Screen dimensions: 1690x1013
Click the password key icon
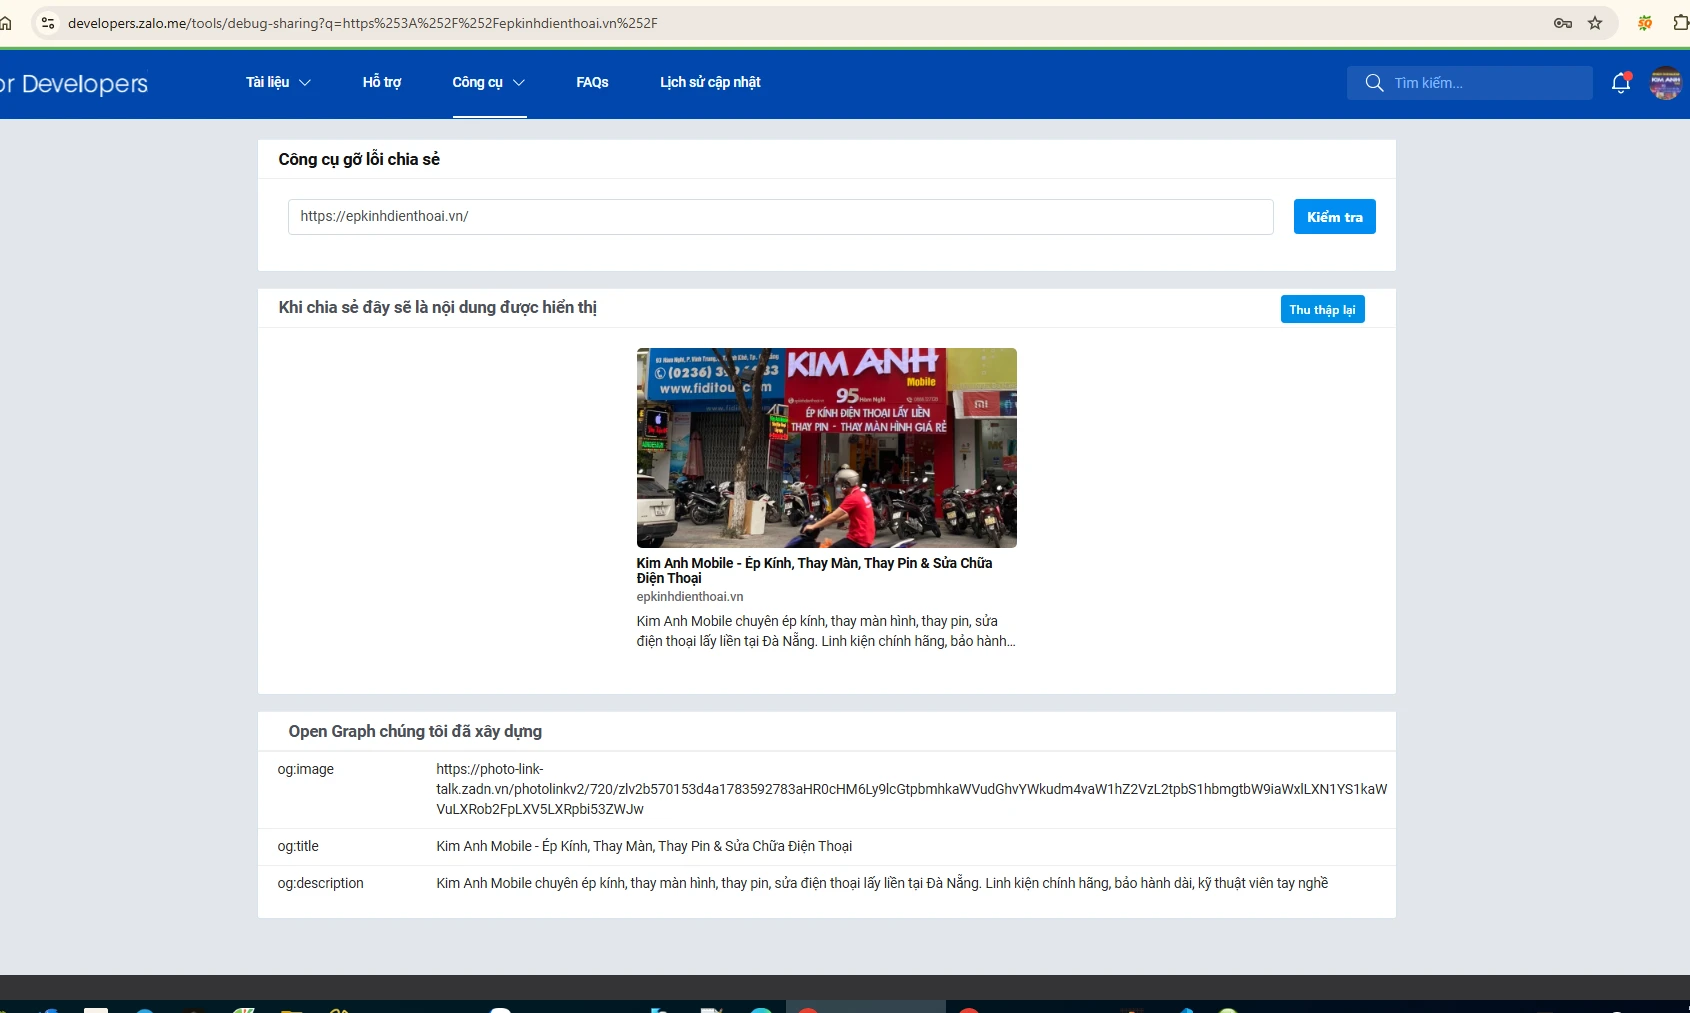[1562, 23]
